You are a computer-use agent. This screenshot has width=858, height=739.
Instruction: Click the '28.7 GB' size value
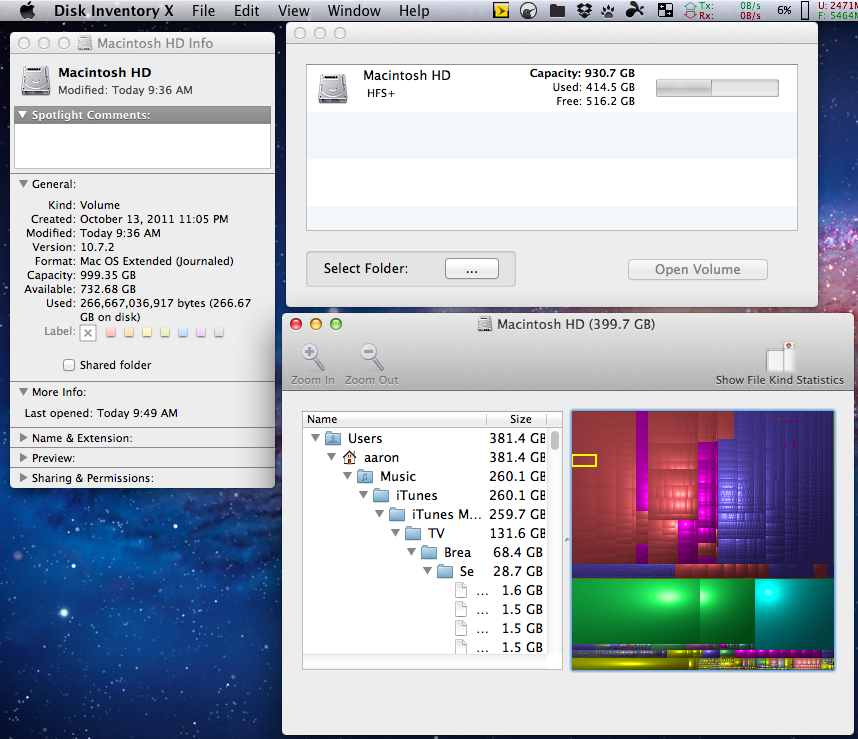[x=518, y=572]
